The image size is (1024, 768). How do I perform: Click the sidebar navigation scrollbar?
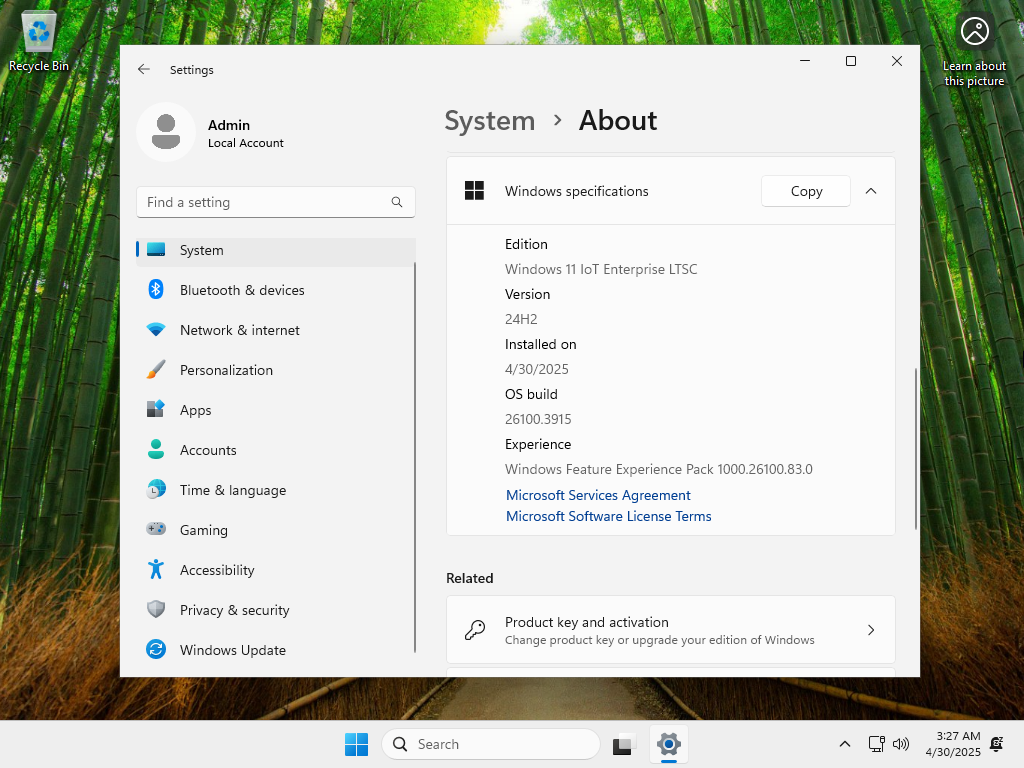pyautogui.click(x=415, y=457)
